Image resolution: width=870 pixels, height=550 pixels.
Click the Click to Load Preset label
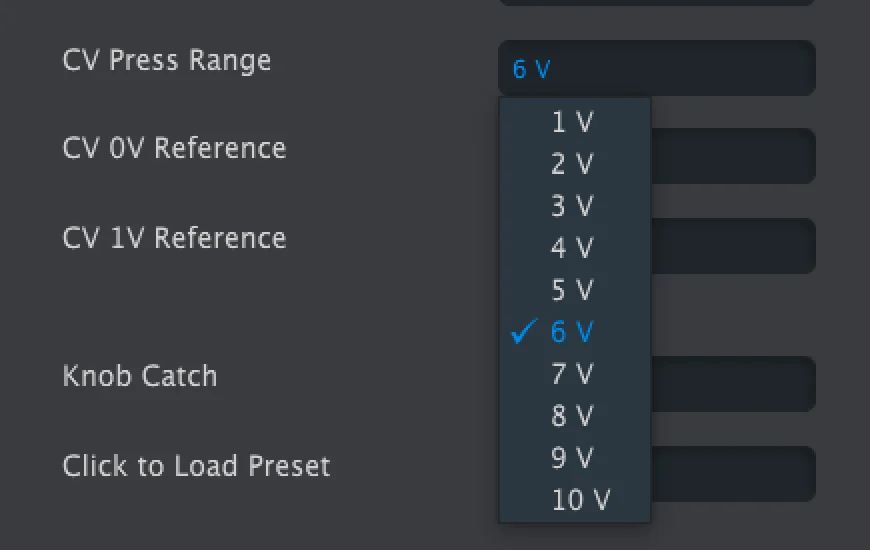(x=196, y=466)
